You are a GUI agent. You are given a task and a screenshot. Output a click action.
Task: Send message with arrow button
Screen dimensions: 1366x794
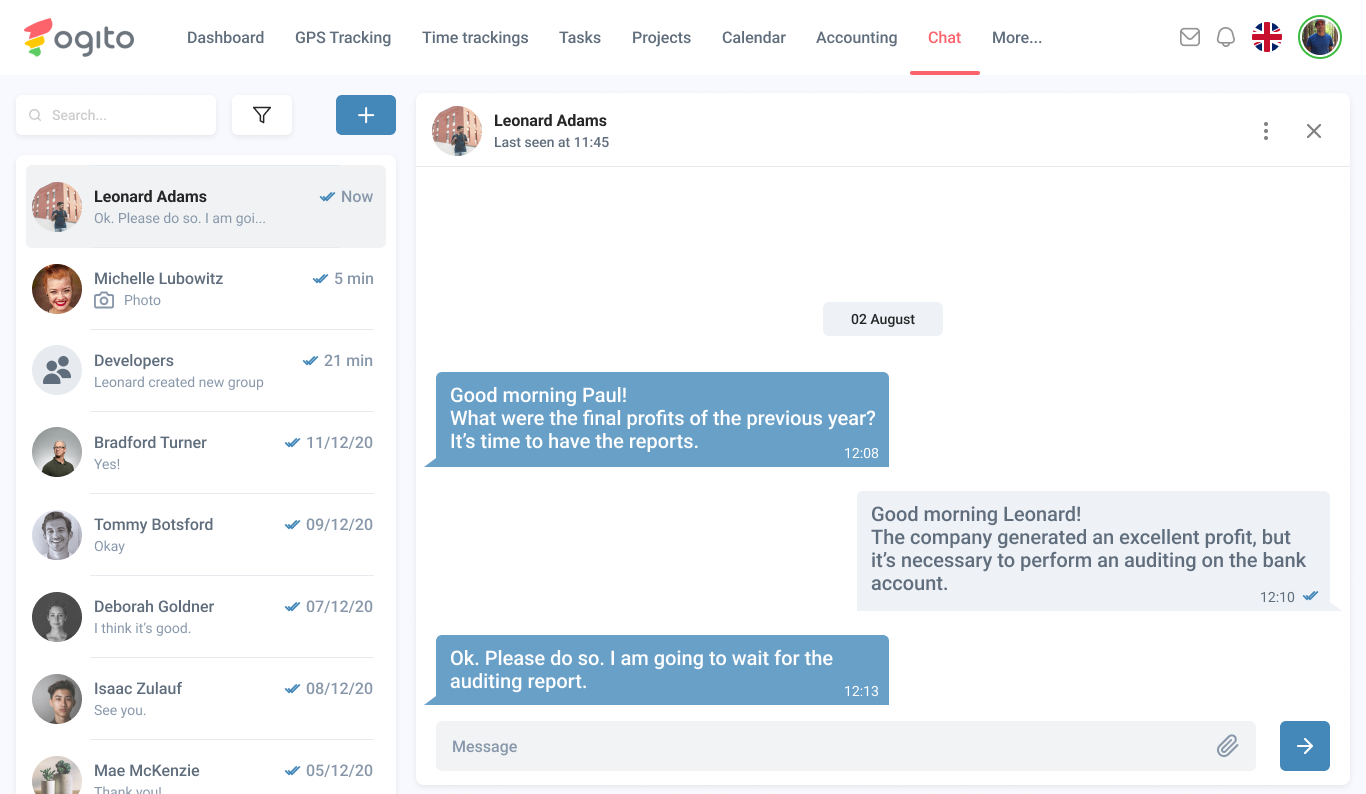click(x=1304, y=746)
